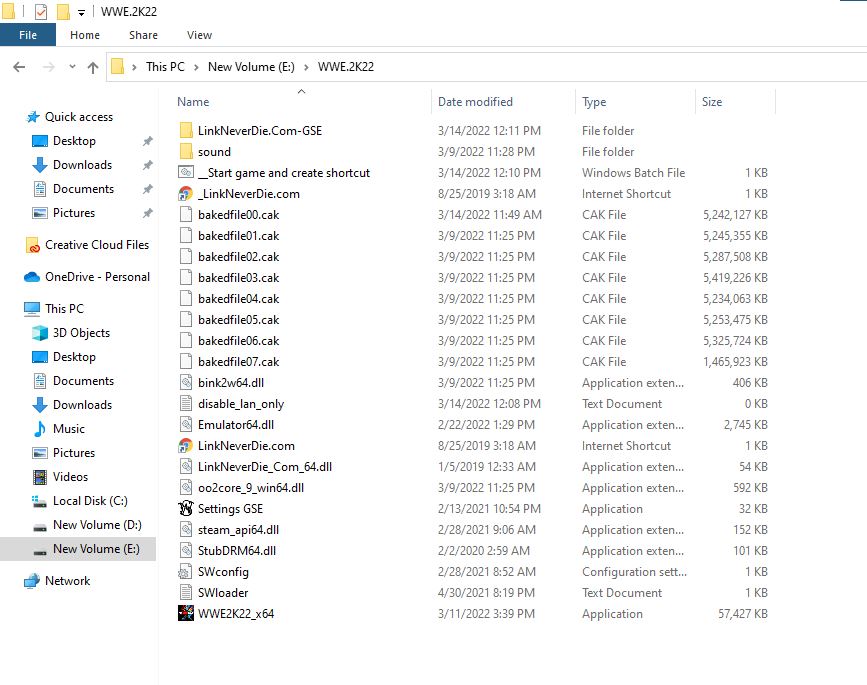Select the steam_api64.dll file icon
This screenshot has height=685, width=867.
(x=185, y=530)
